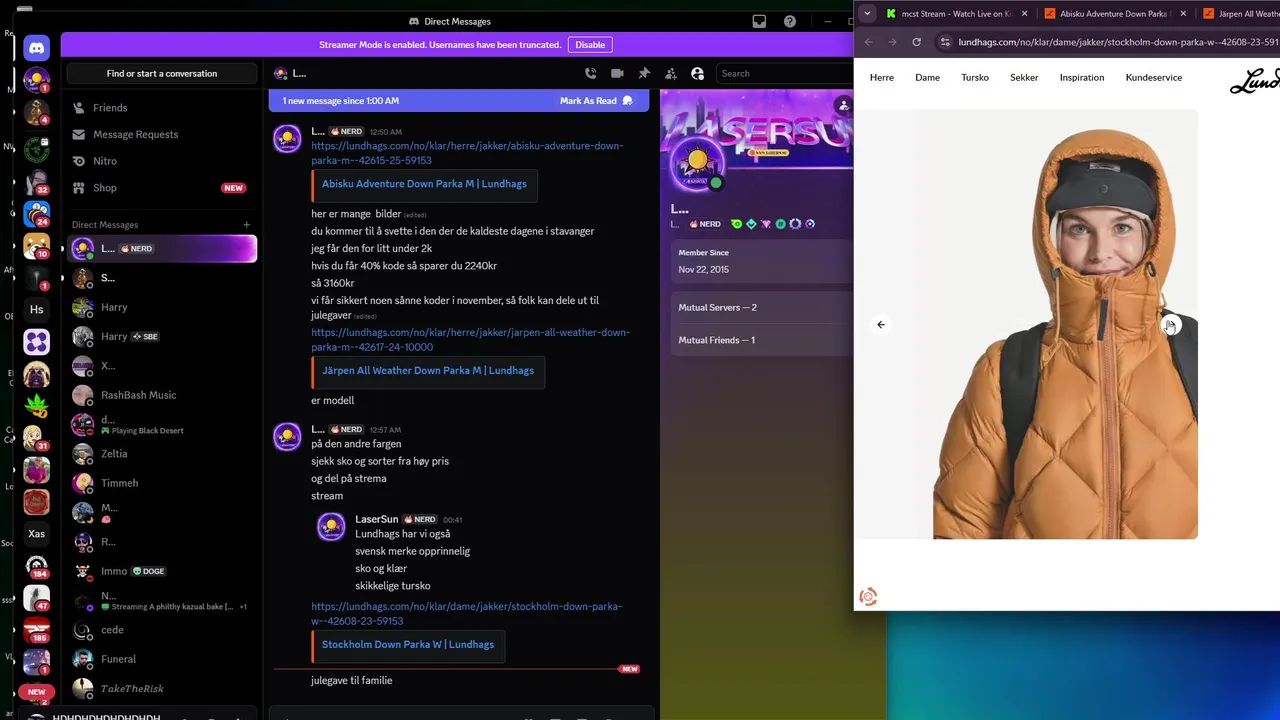
Task: Disable Streamer Mode using the Disable button
Action: tap(590, 45)
